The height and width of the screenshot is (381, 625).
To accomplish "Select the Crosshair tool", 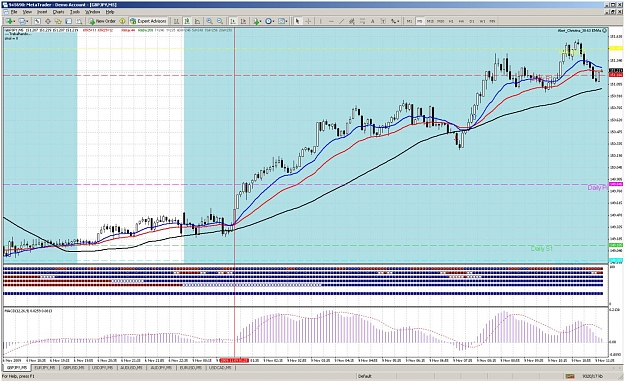I will click(x=308, y=21).
